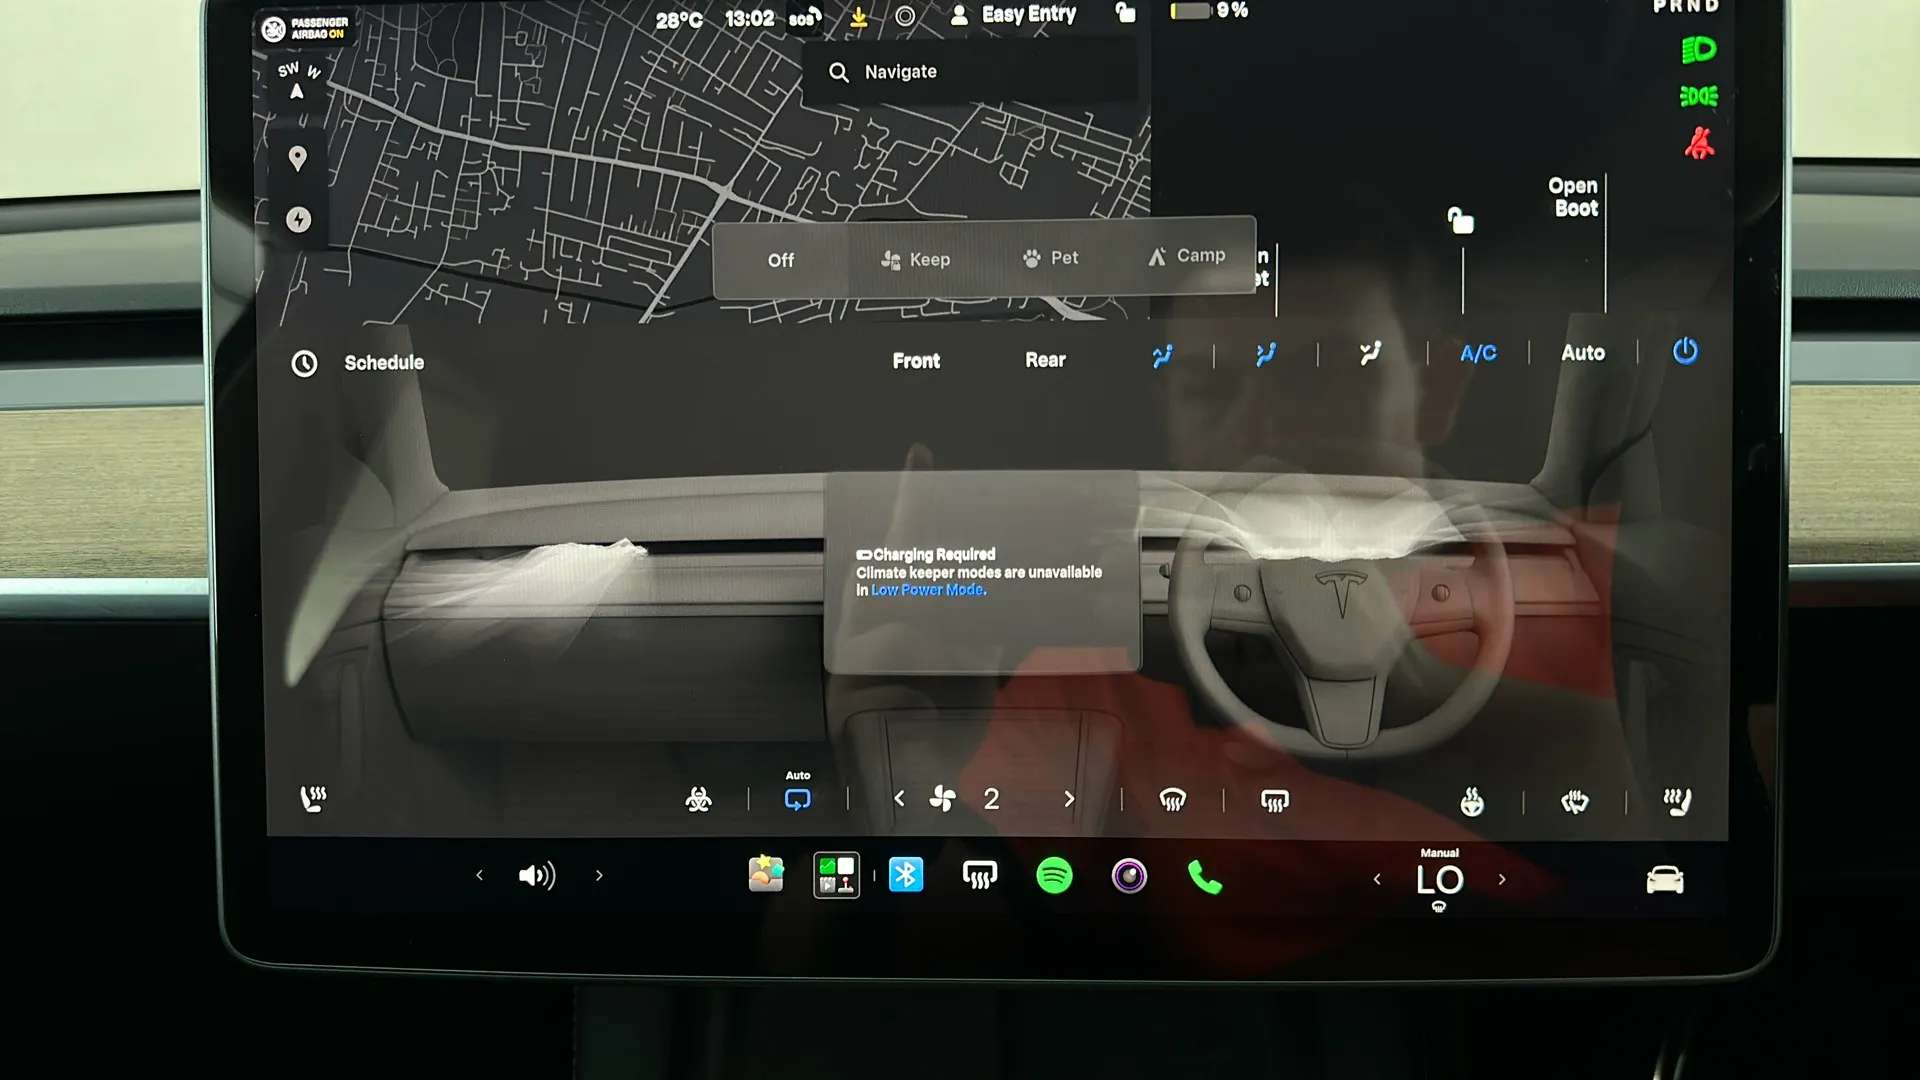Click the Navigate search field

coord(969,72)
